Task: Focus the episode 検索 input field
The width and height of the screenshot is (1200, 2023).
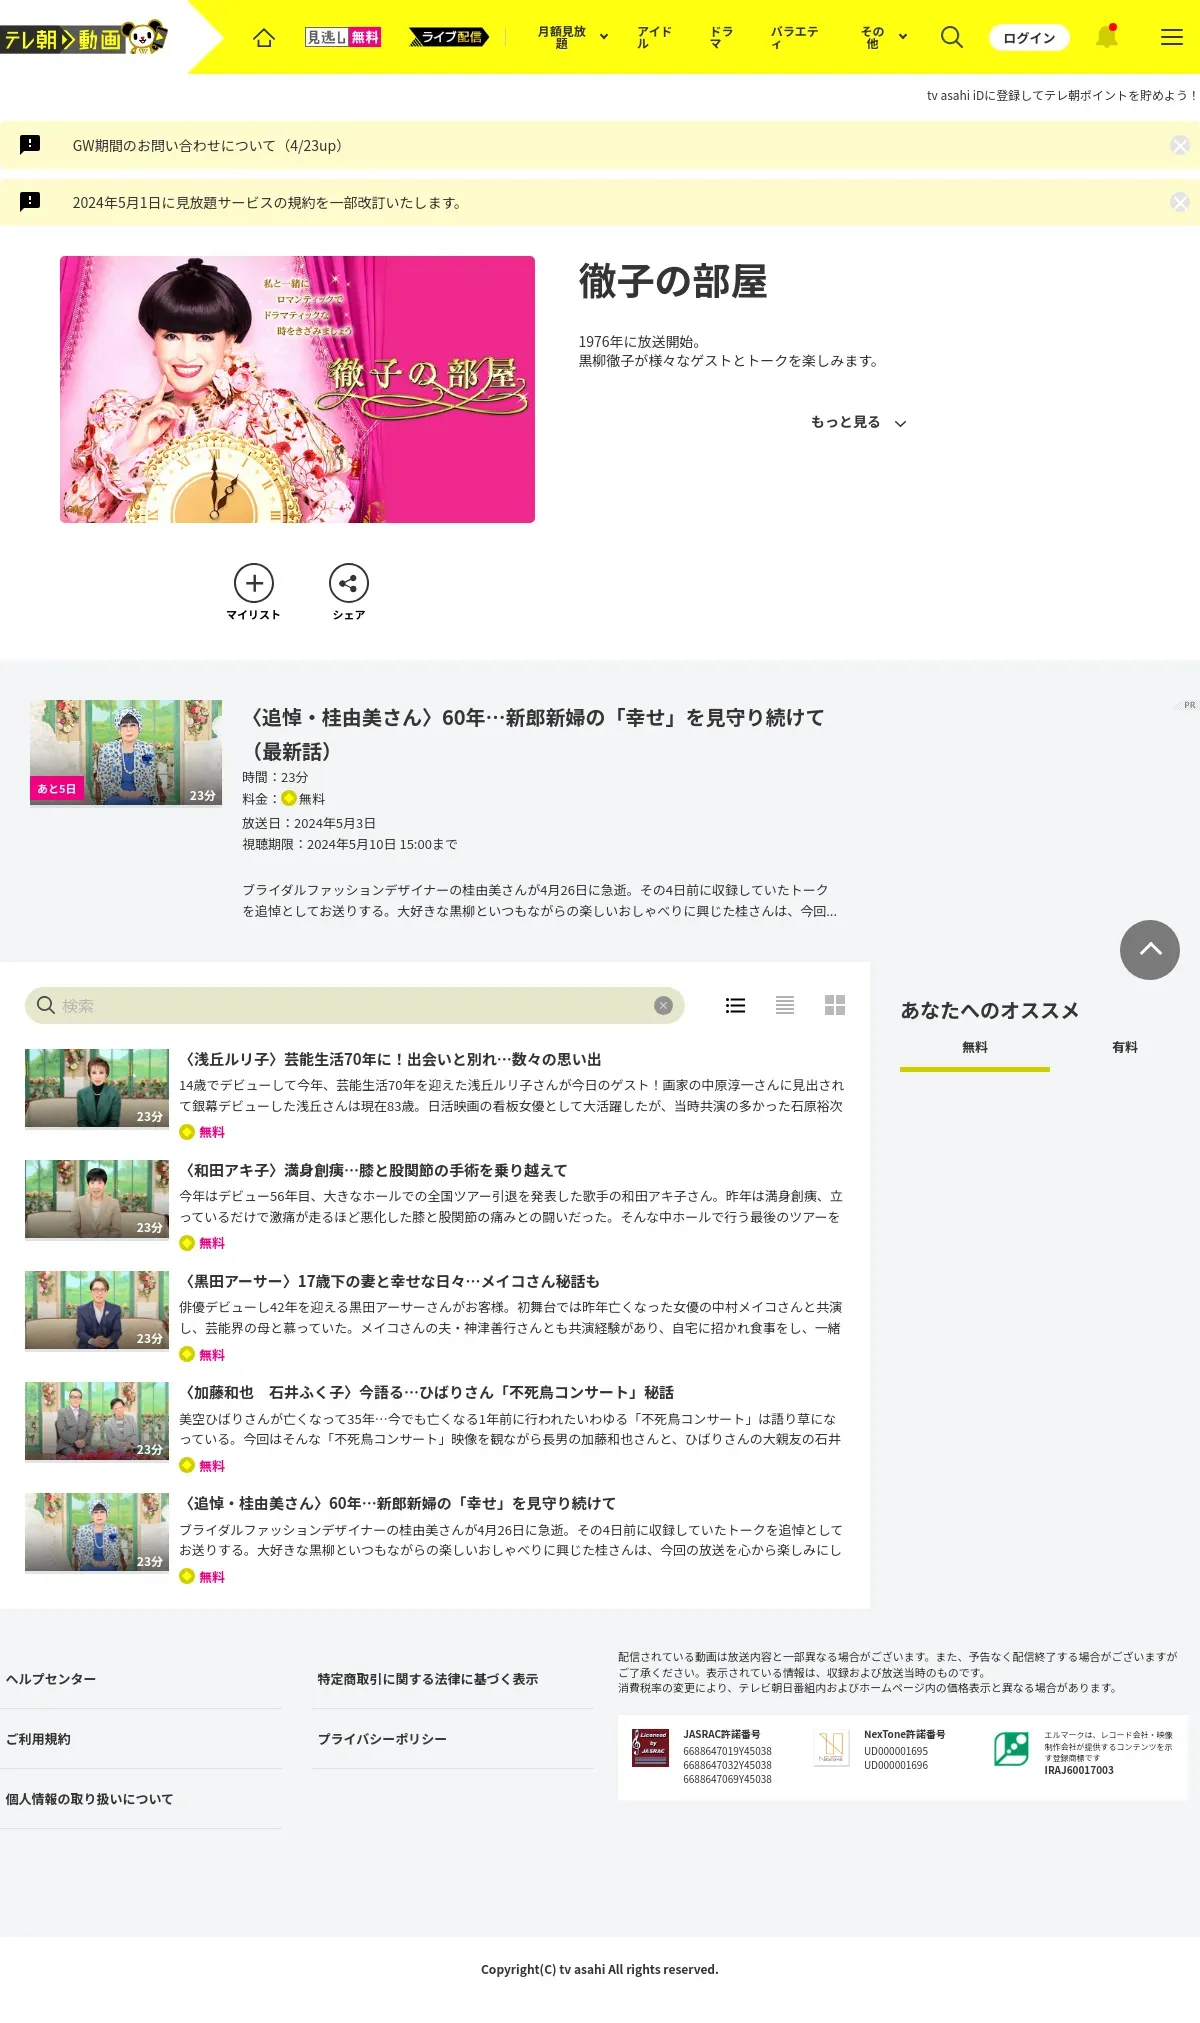Action: pyautogui.click(x=355, y=1005)
